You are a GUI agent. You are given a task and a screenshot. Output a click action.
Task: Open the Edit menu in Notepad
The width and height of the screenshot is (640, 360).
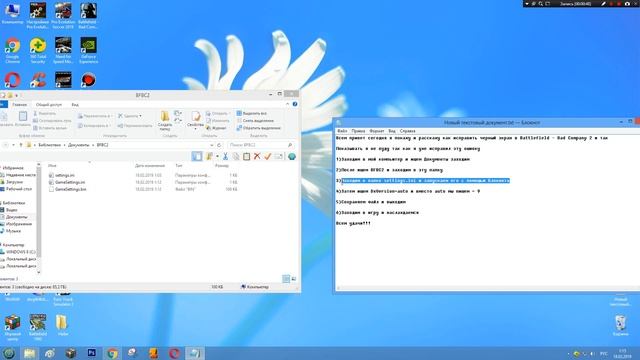(358, 131)
